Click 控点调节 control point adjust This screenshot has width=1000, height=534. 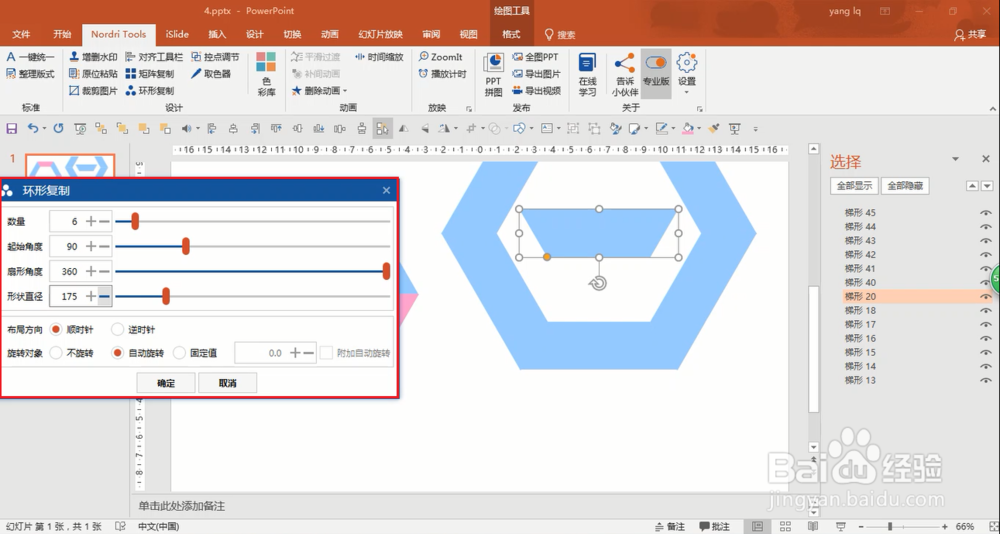215,57
